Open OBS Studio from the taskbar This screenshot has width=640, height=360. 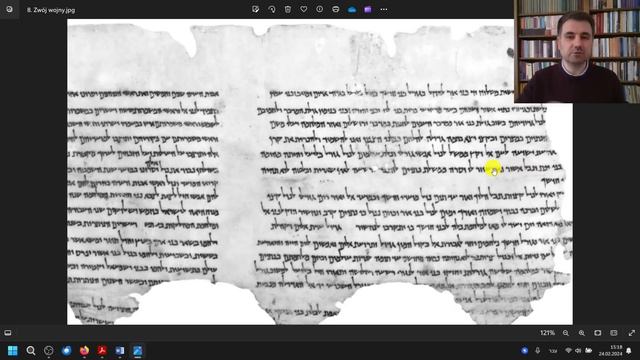coord(49,351)
